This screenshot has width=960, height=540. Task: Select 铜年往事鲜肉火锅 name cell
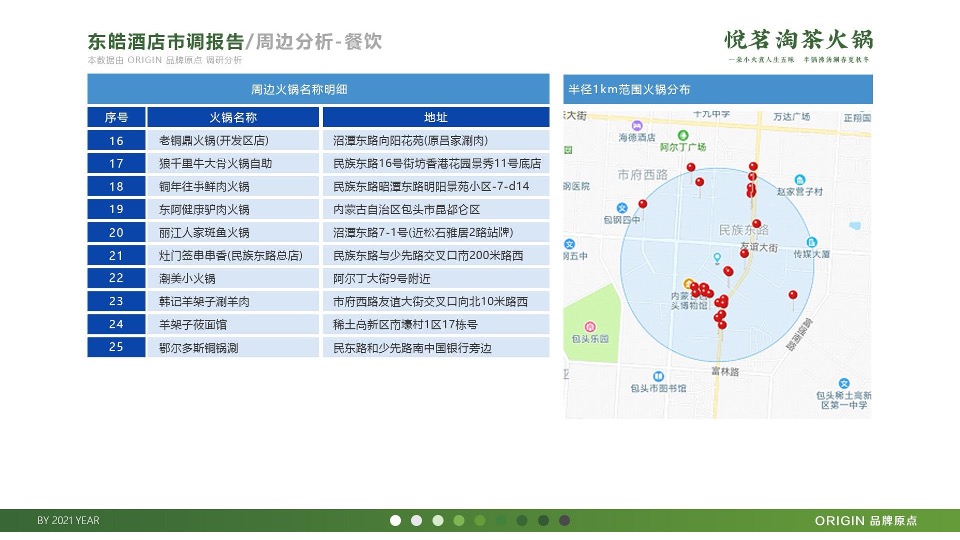pyautogui.click(x=233, y=186)
